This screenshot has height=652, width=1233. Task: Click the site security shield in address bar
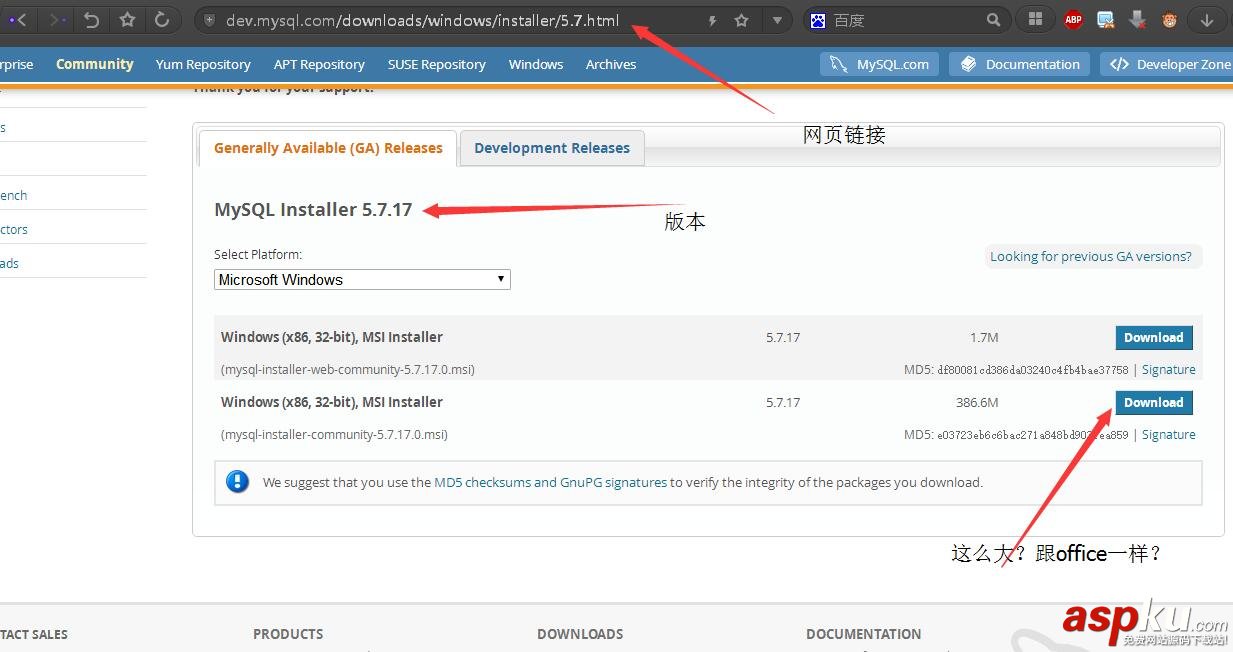209,20
